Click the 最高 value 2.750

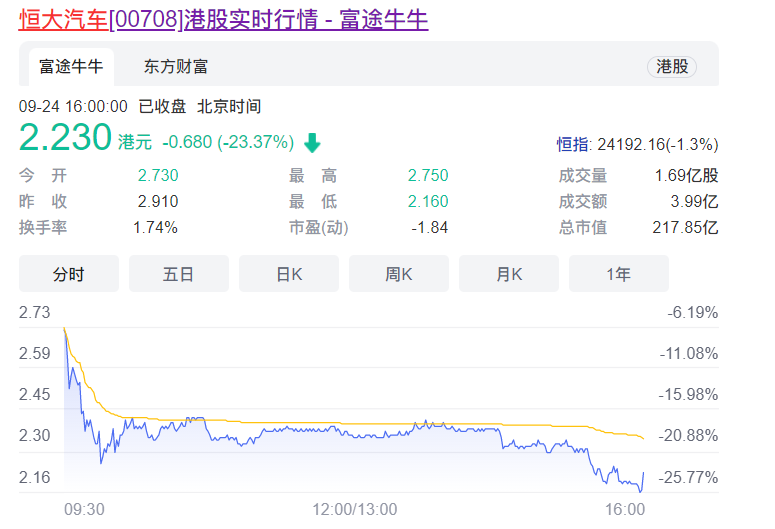tap(428, 176)
